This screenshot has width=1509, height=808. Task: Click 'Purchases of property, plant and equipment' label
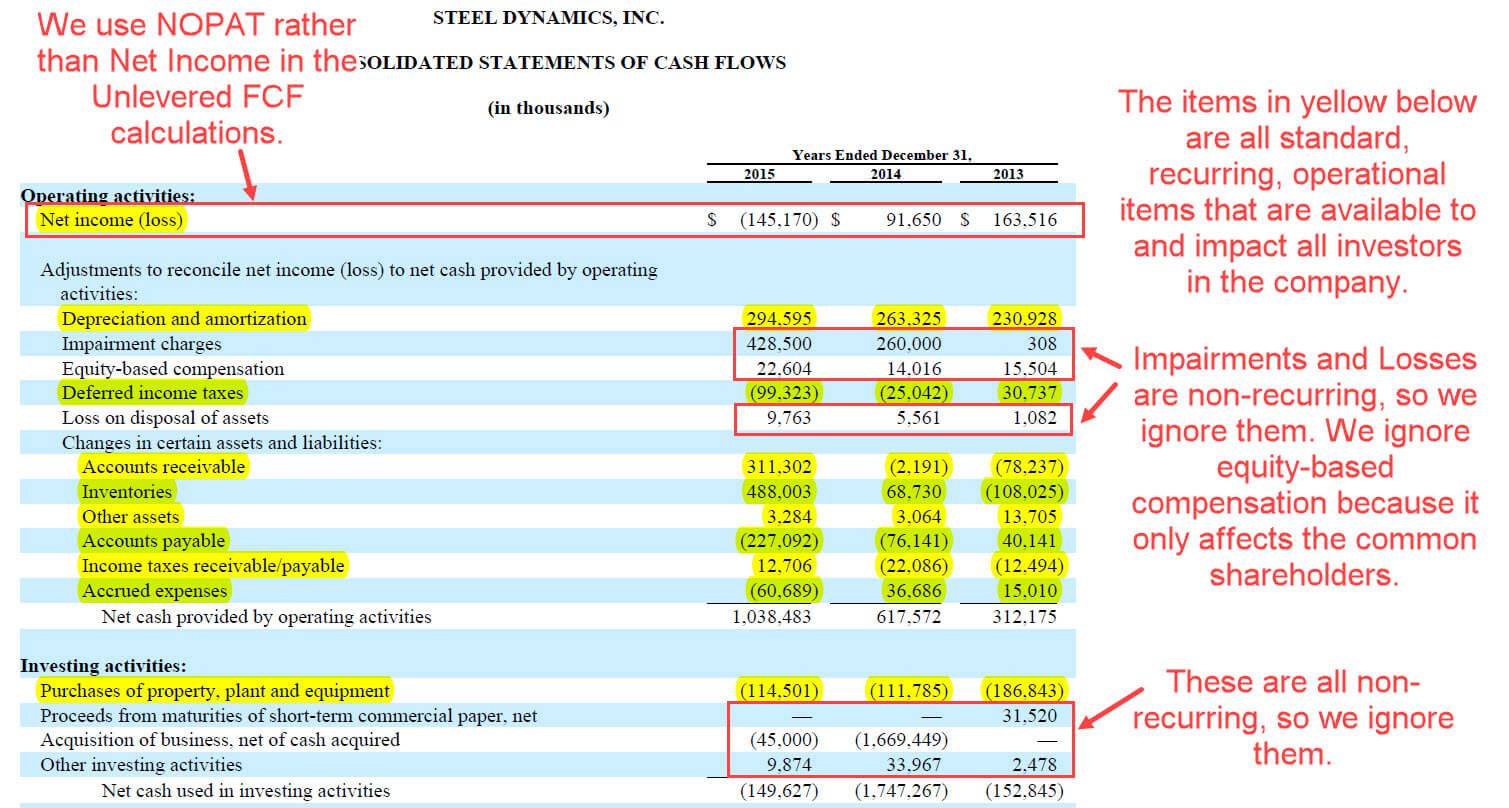[215, 691]
